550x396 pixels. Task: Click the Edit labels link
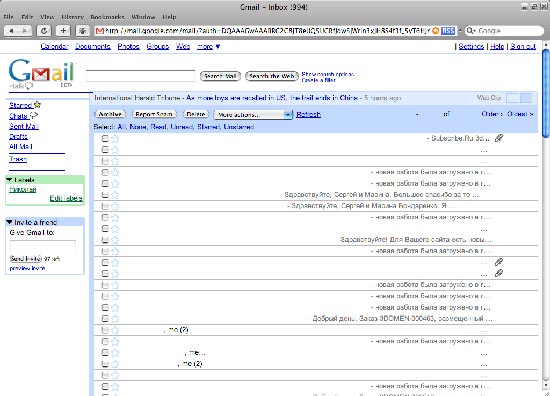[x=66, y=198]
